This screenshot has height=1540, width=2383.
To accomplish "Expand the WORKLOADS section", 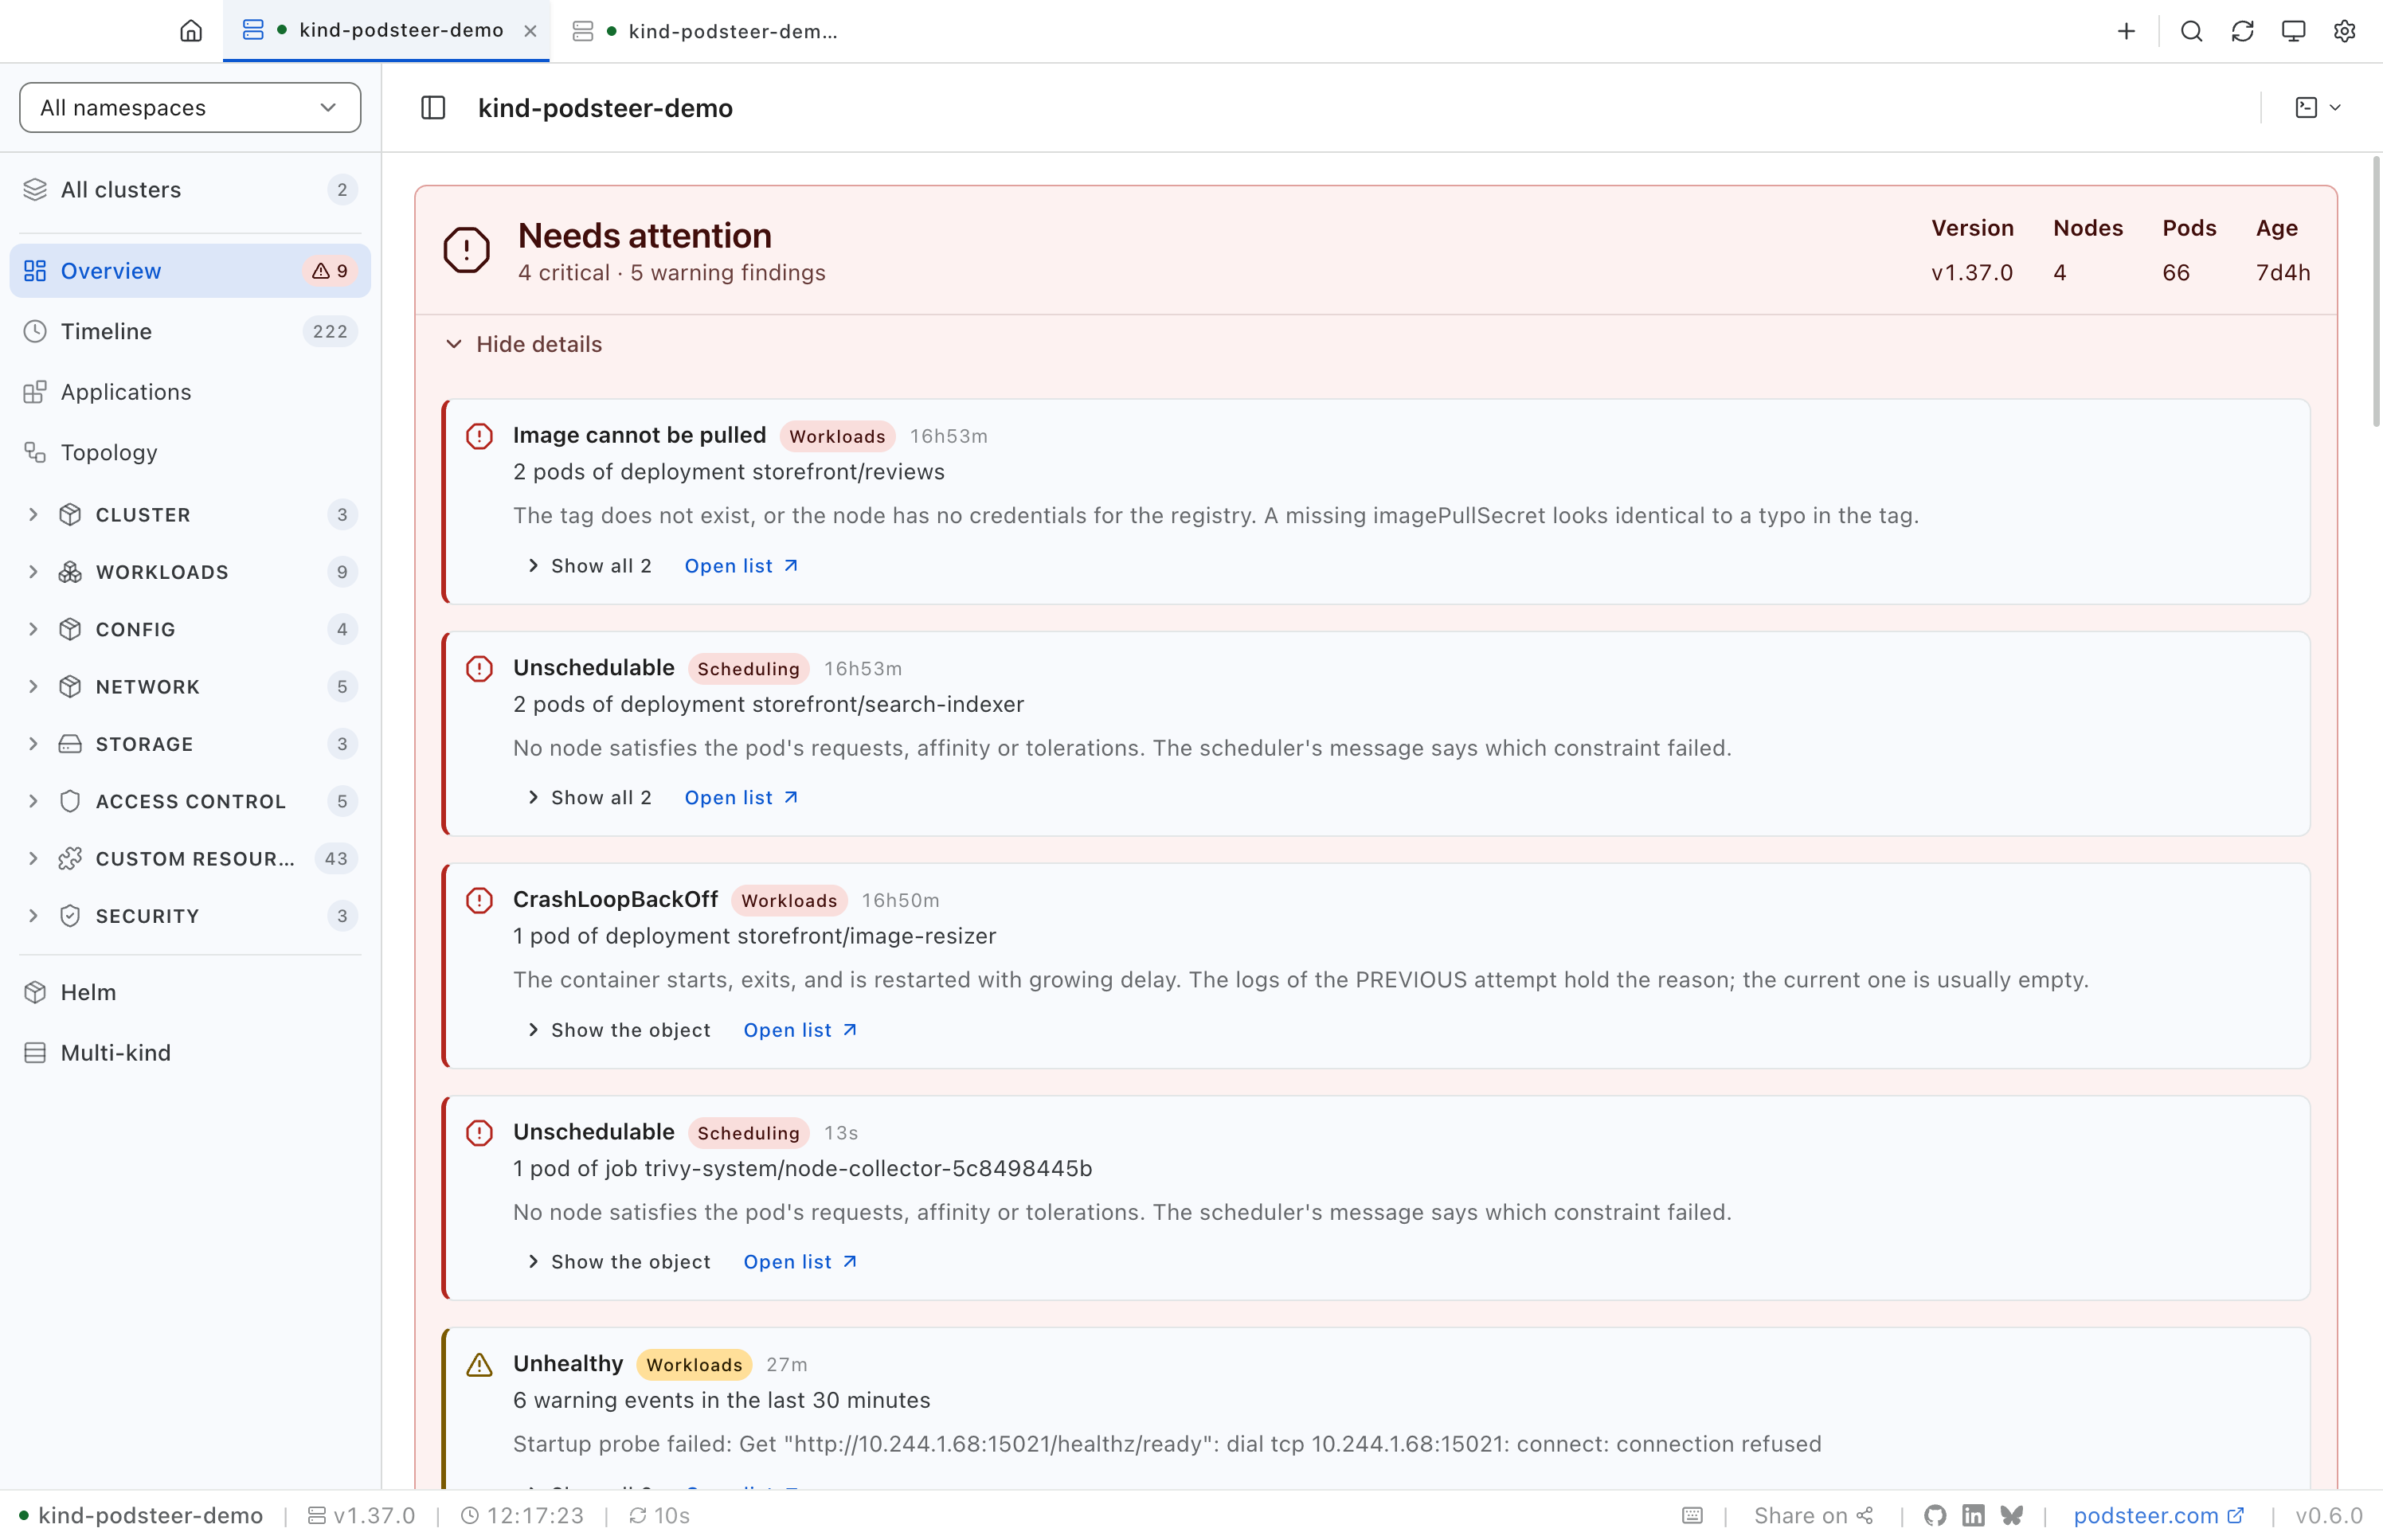I will pos(190,571).
